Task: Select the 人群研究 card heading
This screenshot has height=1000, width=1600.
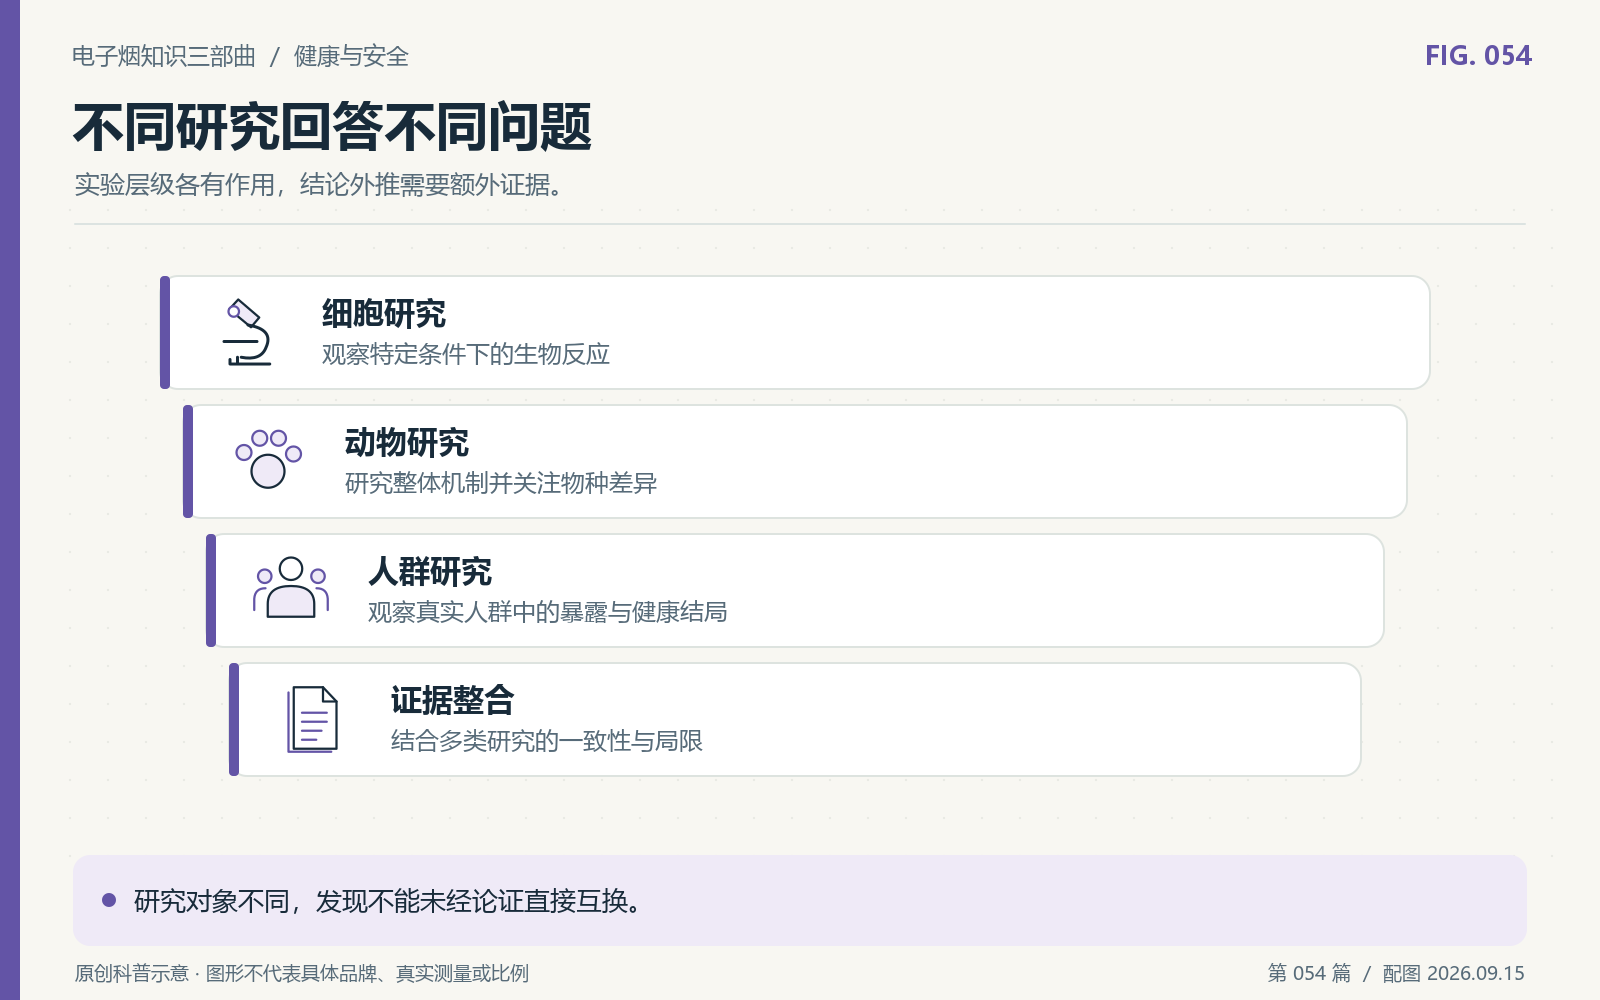Action: (x=430, y=572)
